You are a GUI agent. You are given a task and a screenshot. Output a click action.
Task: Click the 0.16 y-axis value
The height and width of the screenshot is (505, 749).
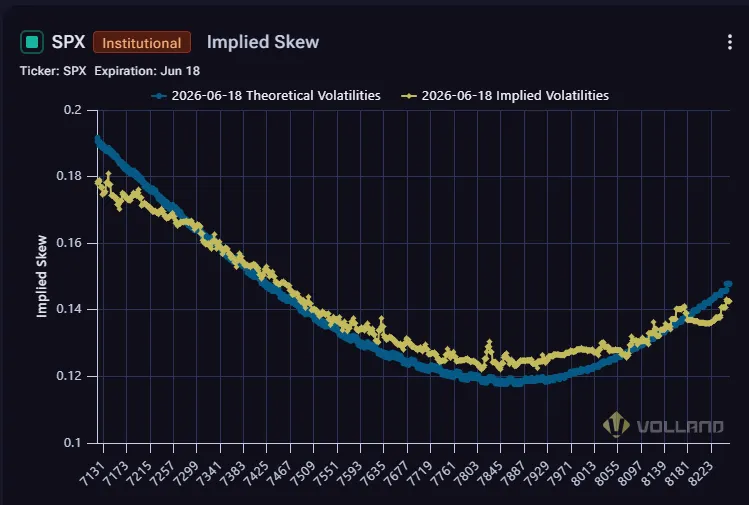coord(69,243)
